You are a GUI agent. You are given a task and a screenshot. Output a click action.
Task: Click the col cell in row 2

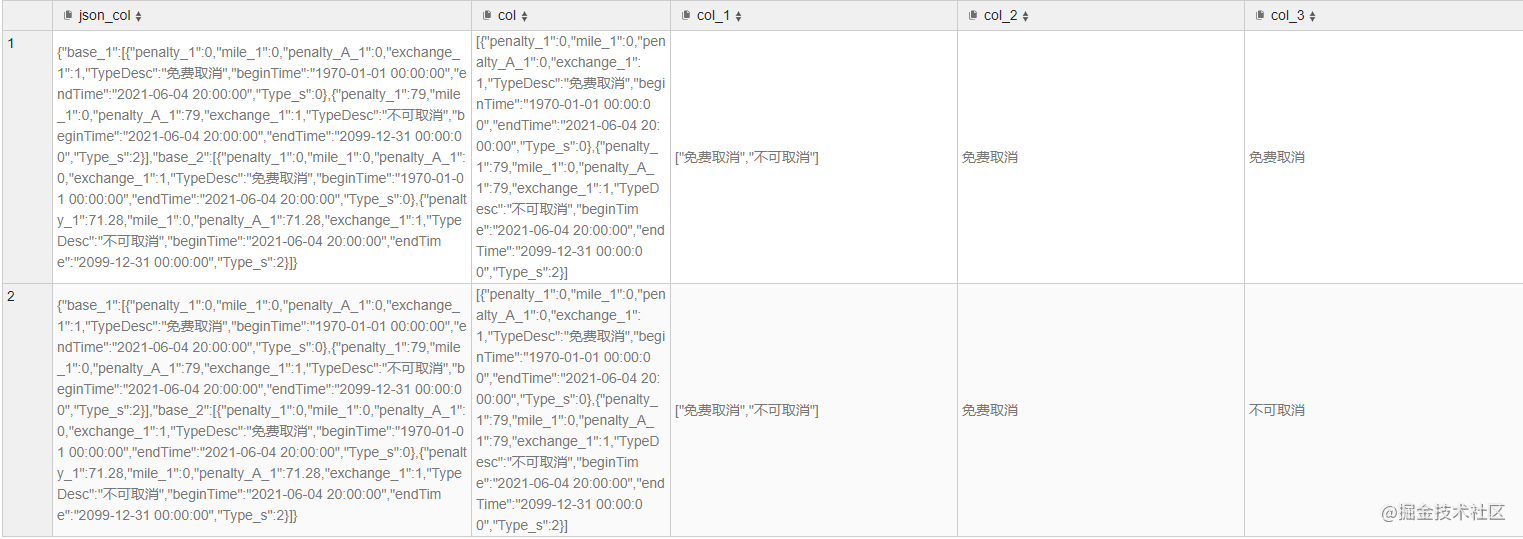[x=571, y=410]
